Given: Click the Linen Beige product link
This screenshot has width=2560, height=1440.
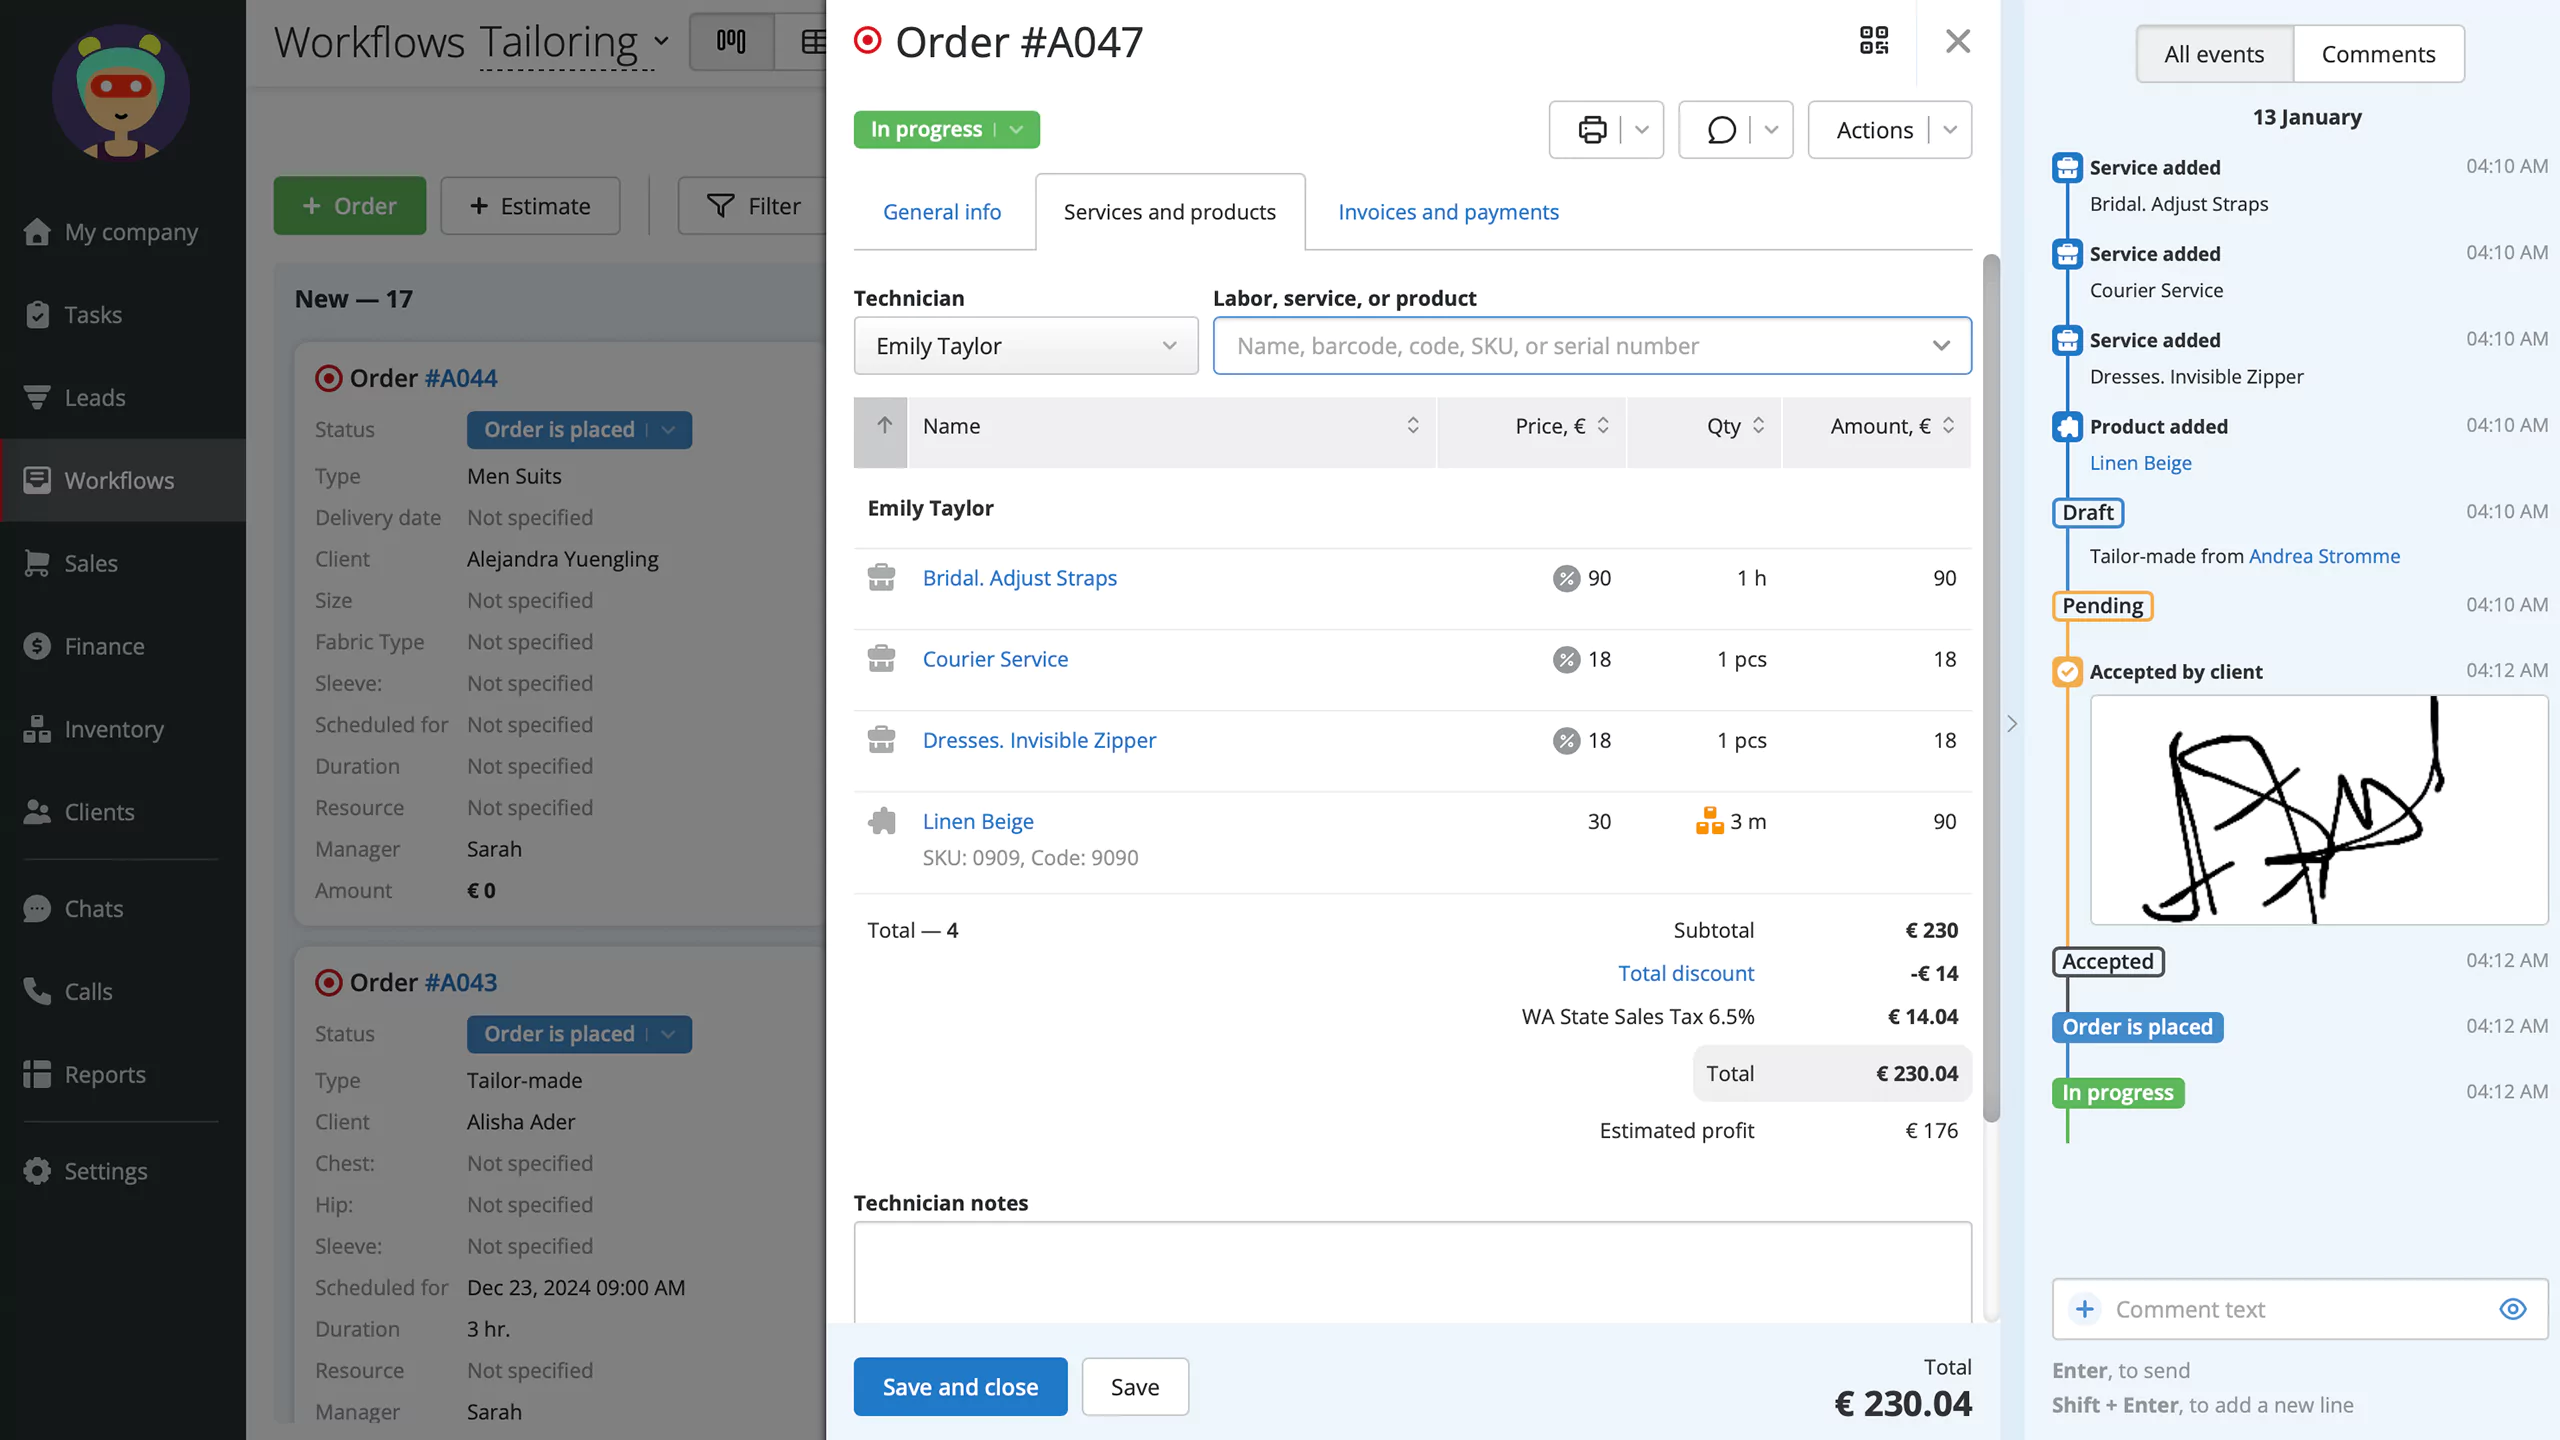Looking at the screenshot, I should tap(978, 819).
